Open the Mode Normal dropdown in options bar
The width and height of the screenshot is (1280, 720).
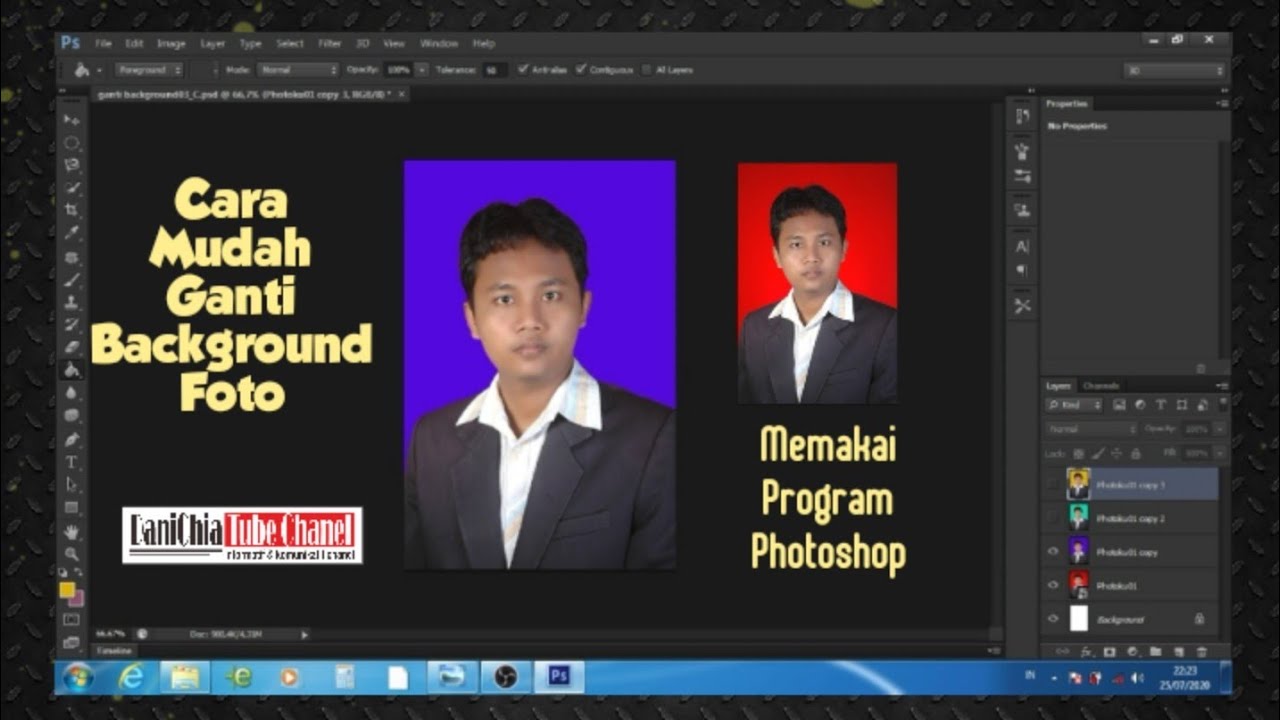pyautogui.click(x=297, y=70)
